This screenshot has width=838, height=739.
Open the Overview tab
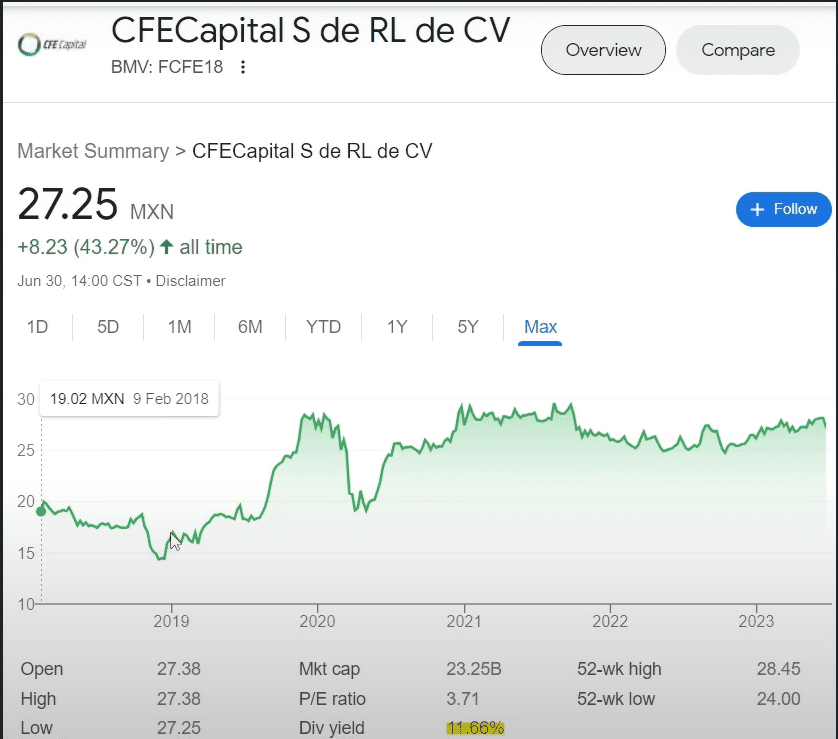603,50
